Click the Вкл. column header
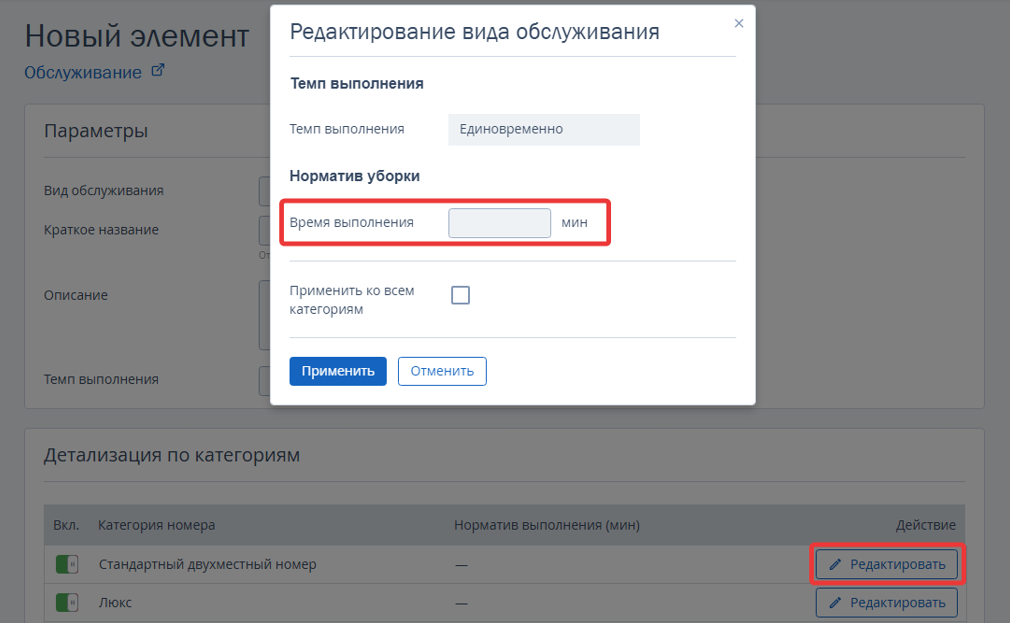1010x623 pixels. (66, 525)
